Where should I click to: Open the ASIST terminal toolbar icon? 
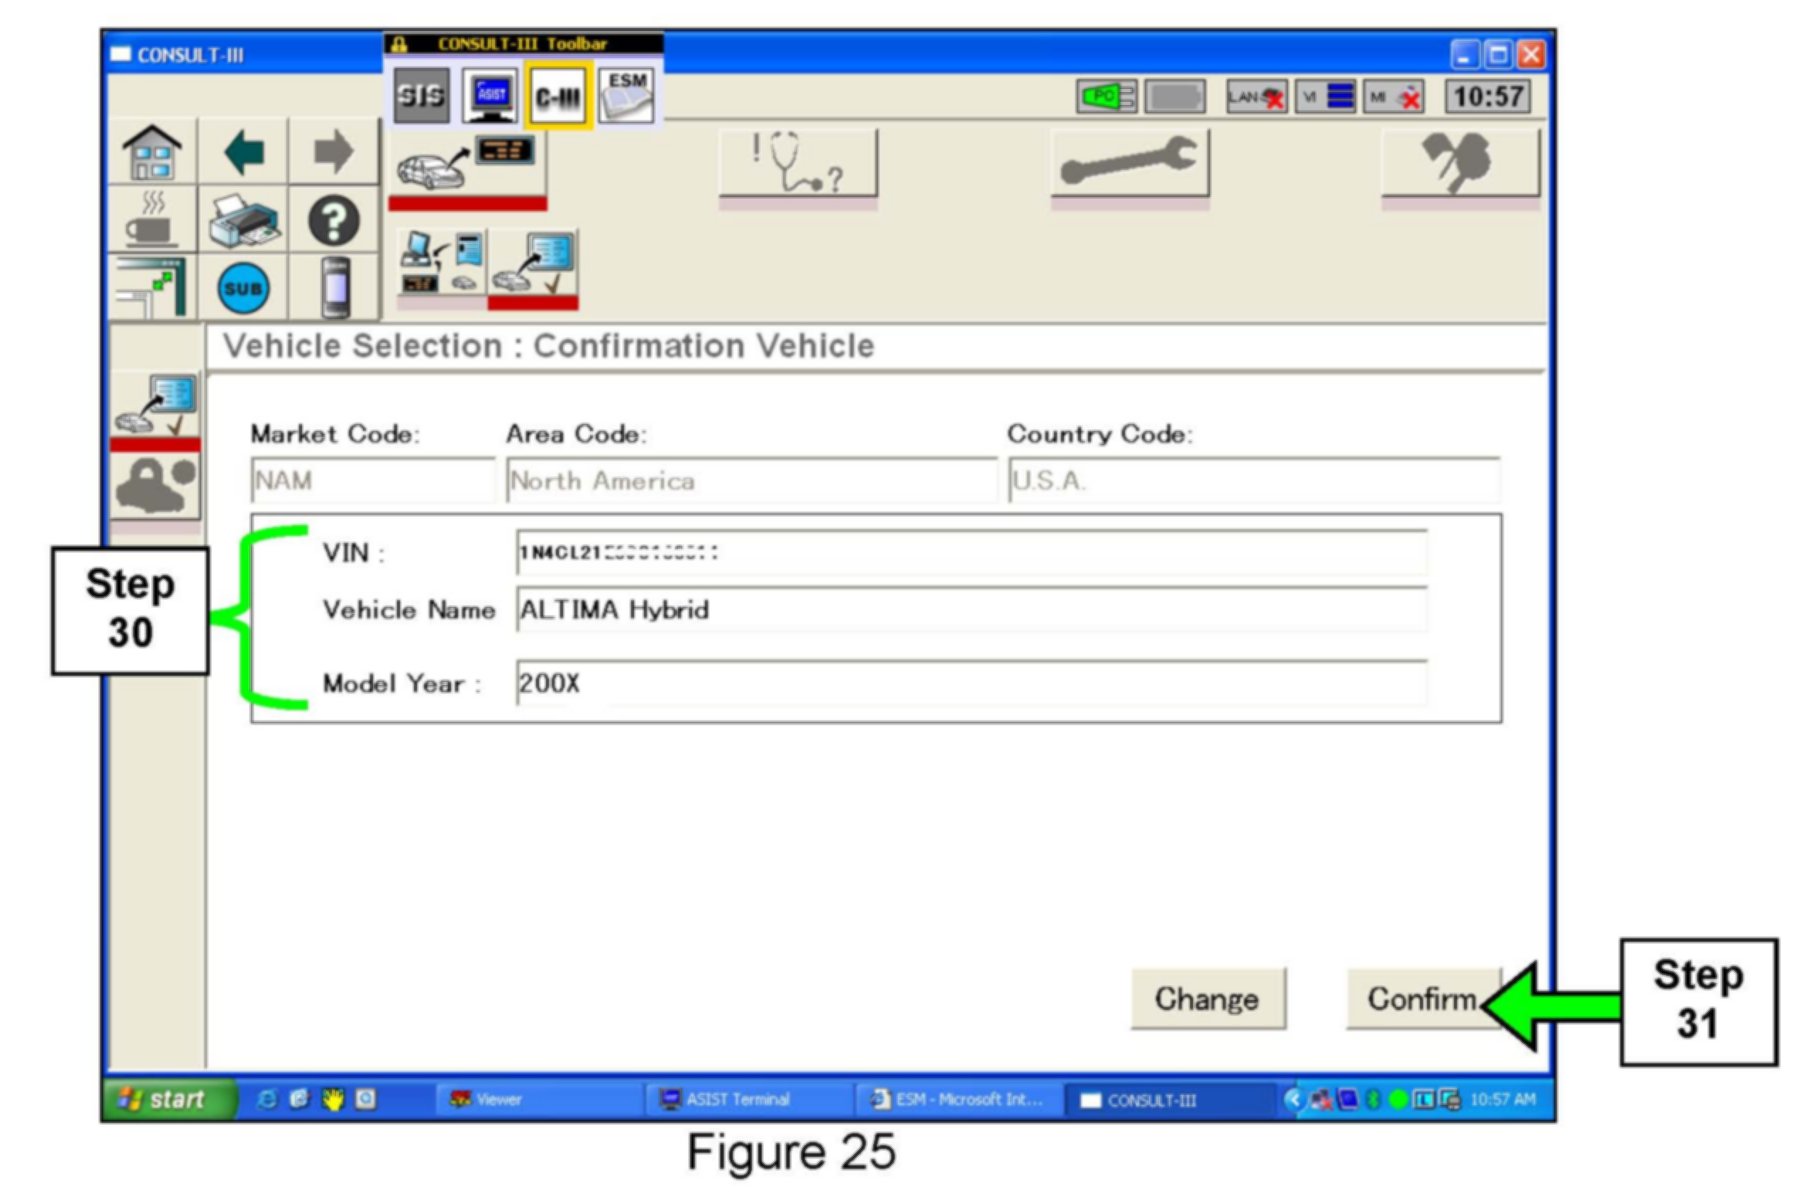(x=490, y=97)
